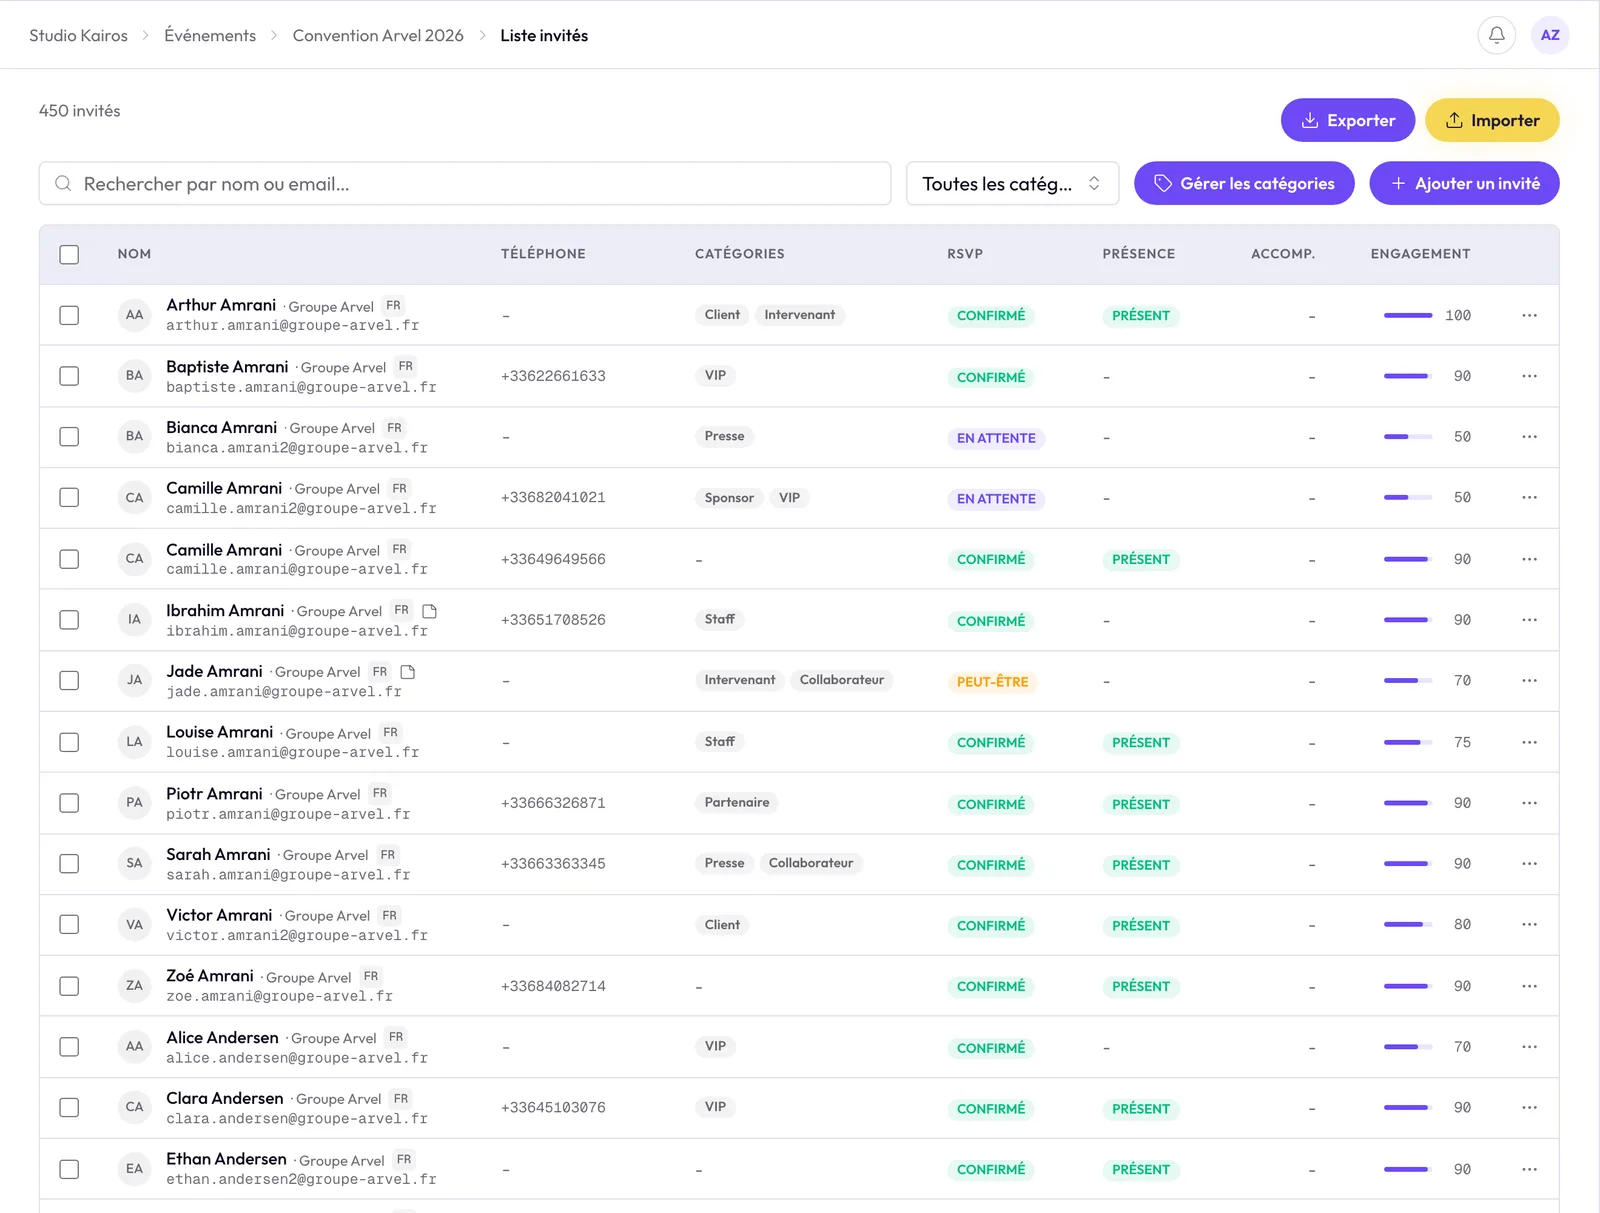This screenshot has width=1600, height=1213.
Task: Select the Jade Amrani row checkbox
Action: tap(69, 681)
